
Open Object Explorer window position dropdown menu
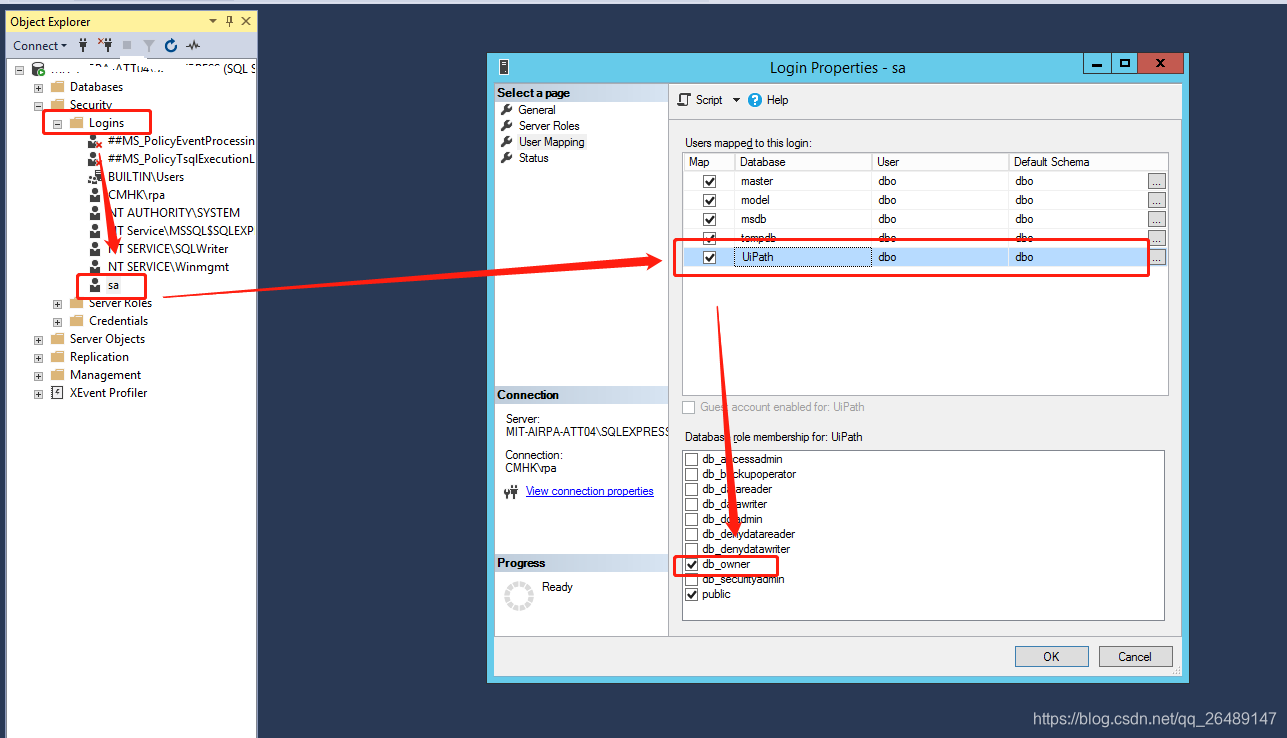tap(213, 21)
